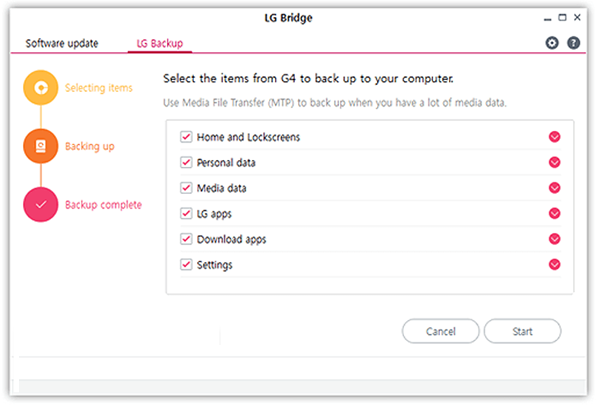Click the Cancel button
The width and height of the screenshot is (600, 406).
(440, 331)
